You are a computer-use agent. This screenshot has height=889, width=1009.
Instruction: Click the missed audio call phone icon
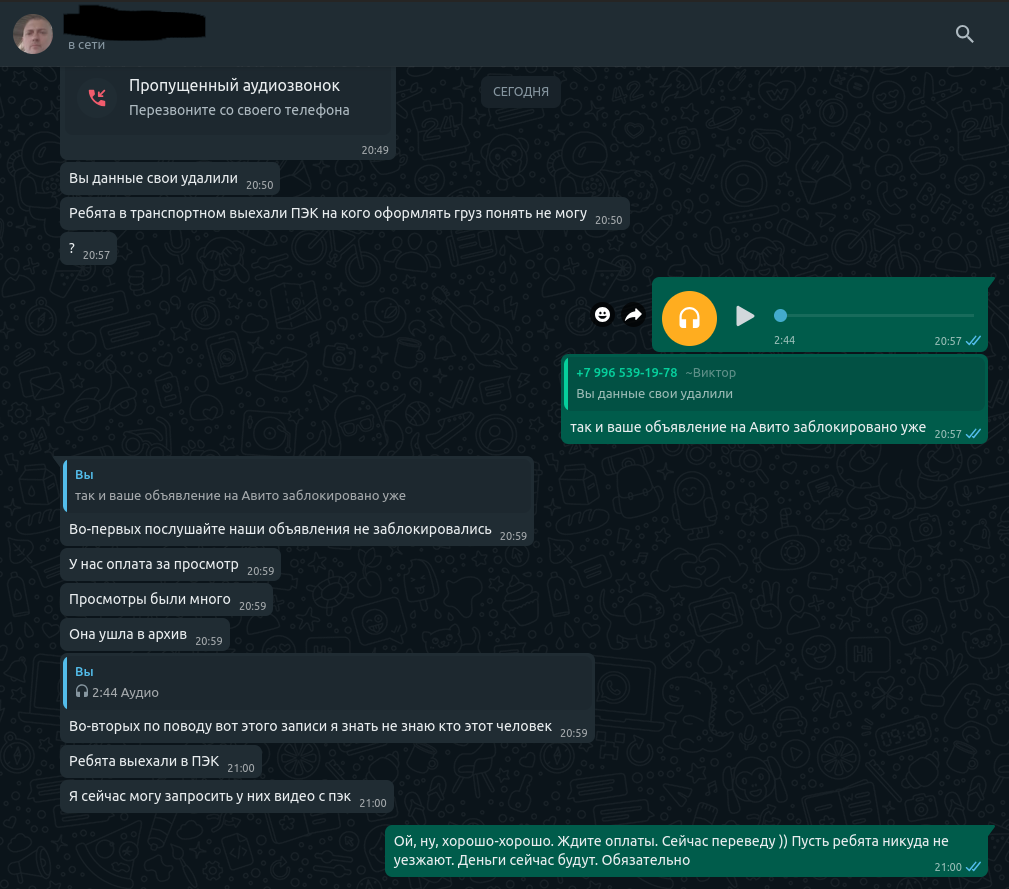point(97,97)
